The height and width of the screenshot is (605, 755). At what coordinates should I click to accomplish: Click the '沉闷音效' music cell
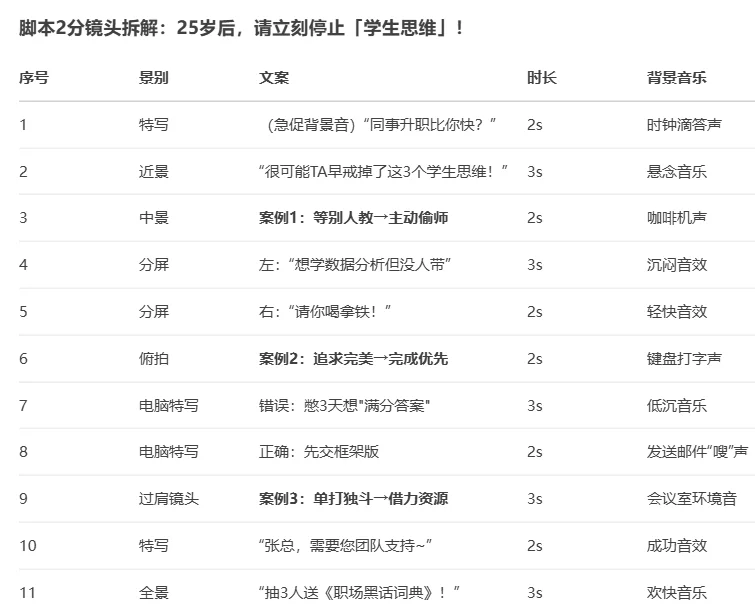(x=677, y=264)
